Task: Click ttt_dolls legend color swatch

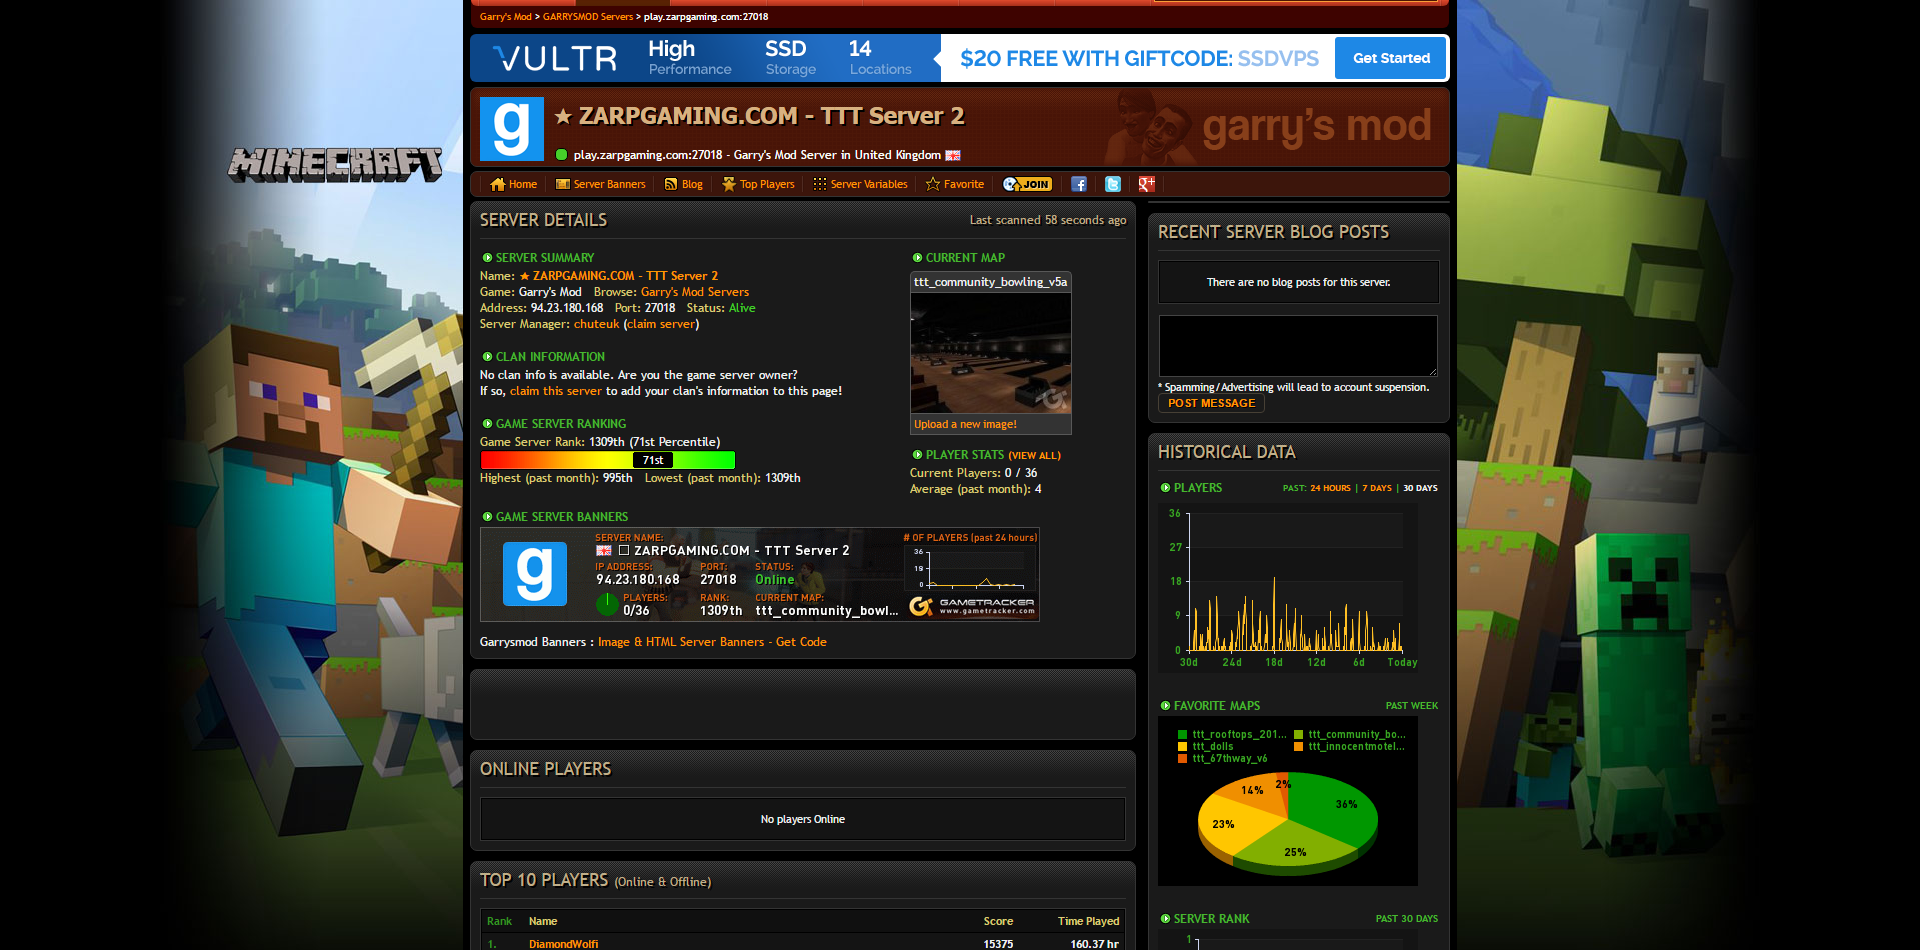Action: click(1183, 747)
